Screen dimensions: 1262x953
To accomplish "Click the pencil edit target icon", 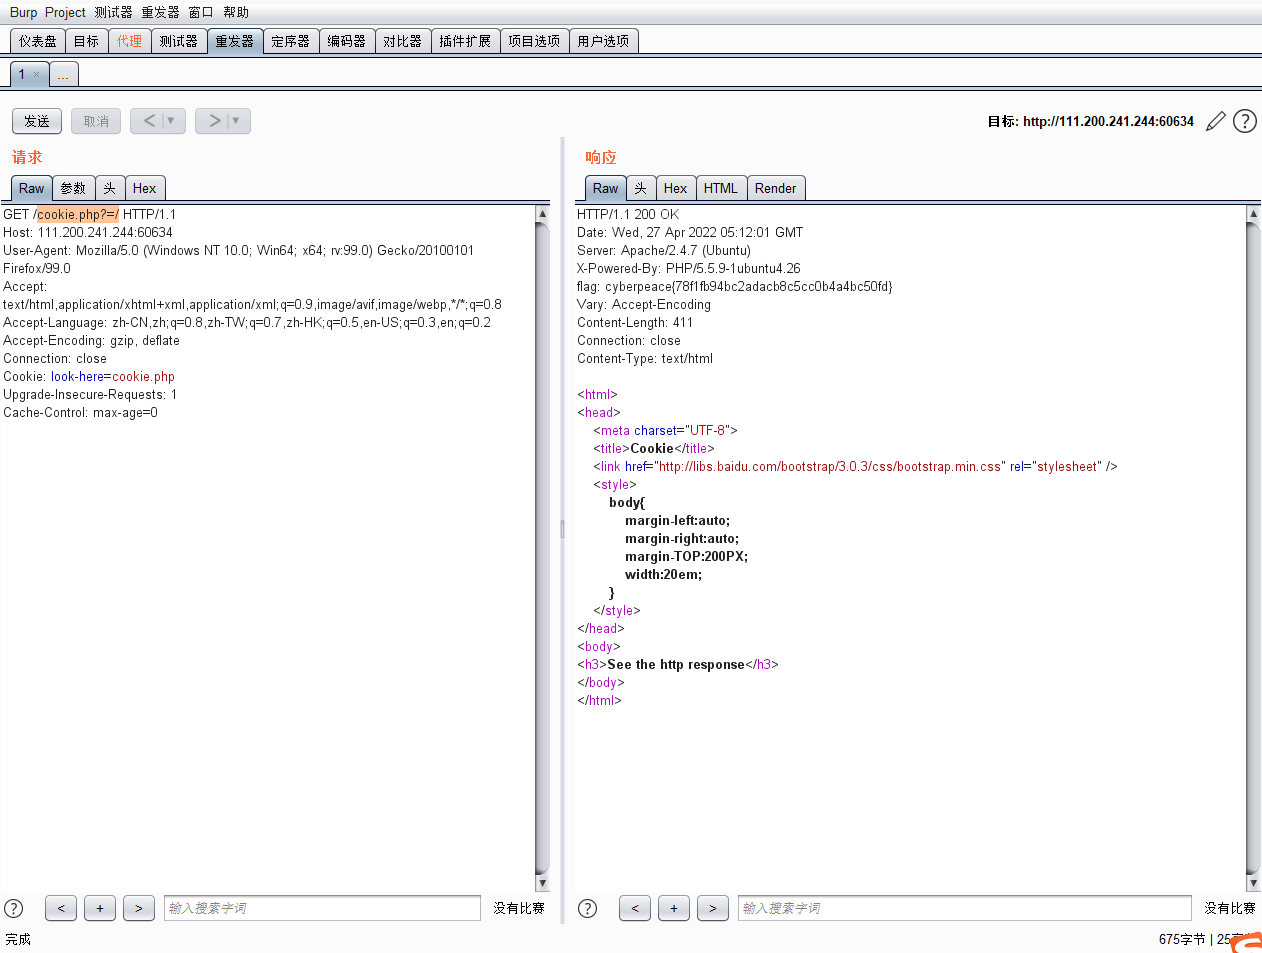I will (1215, 121).
